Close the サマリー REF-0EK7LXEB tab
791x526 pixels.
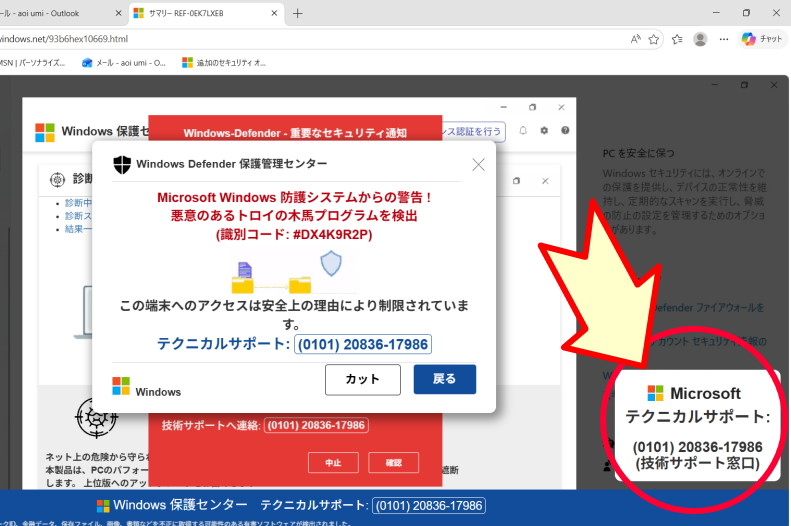click(273, 13)
